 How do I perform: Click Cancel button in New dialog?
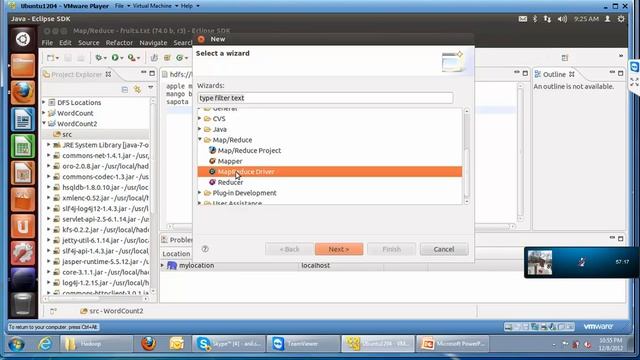(444, 249)
